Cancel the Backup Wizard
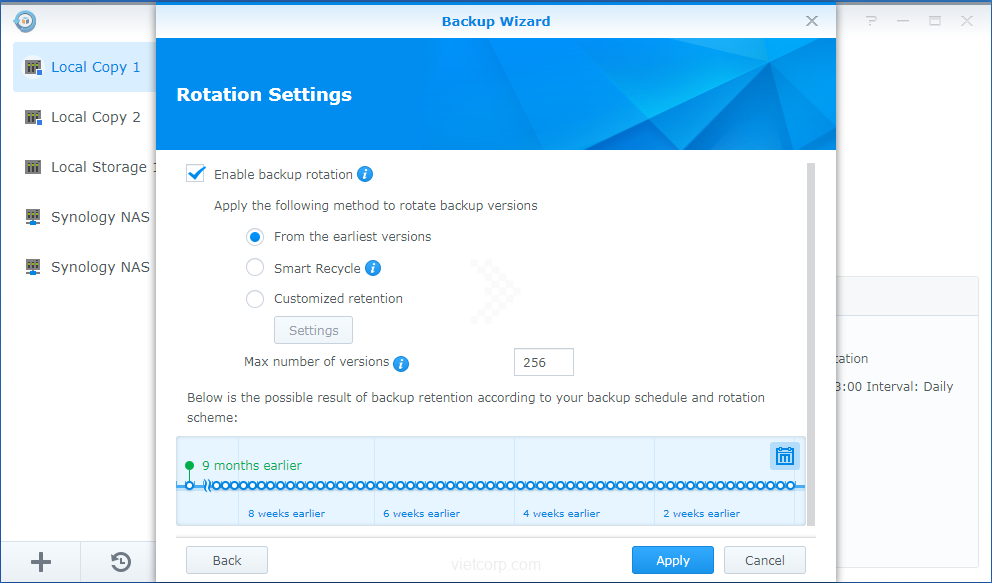992x583 pixels. click(764, 560)
